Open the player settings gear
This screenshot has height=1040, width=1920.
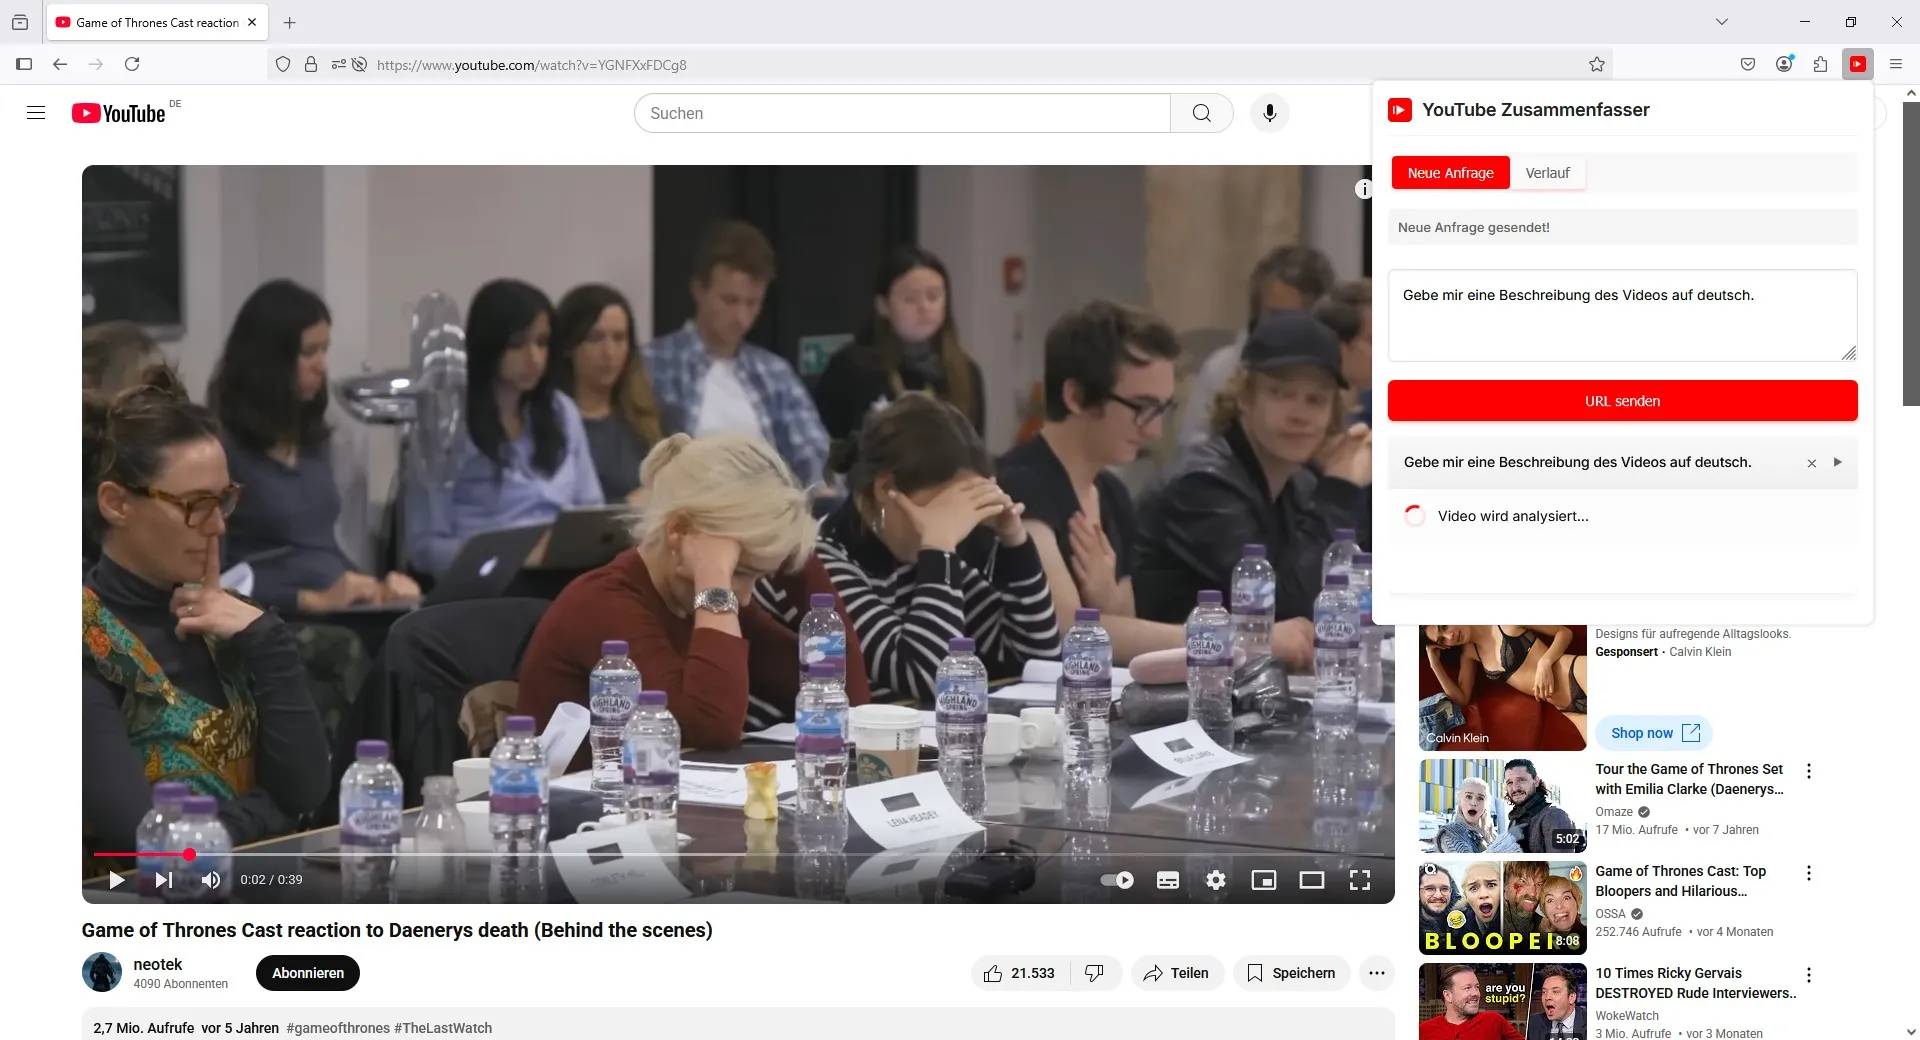tap(1216, 880)
